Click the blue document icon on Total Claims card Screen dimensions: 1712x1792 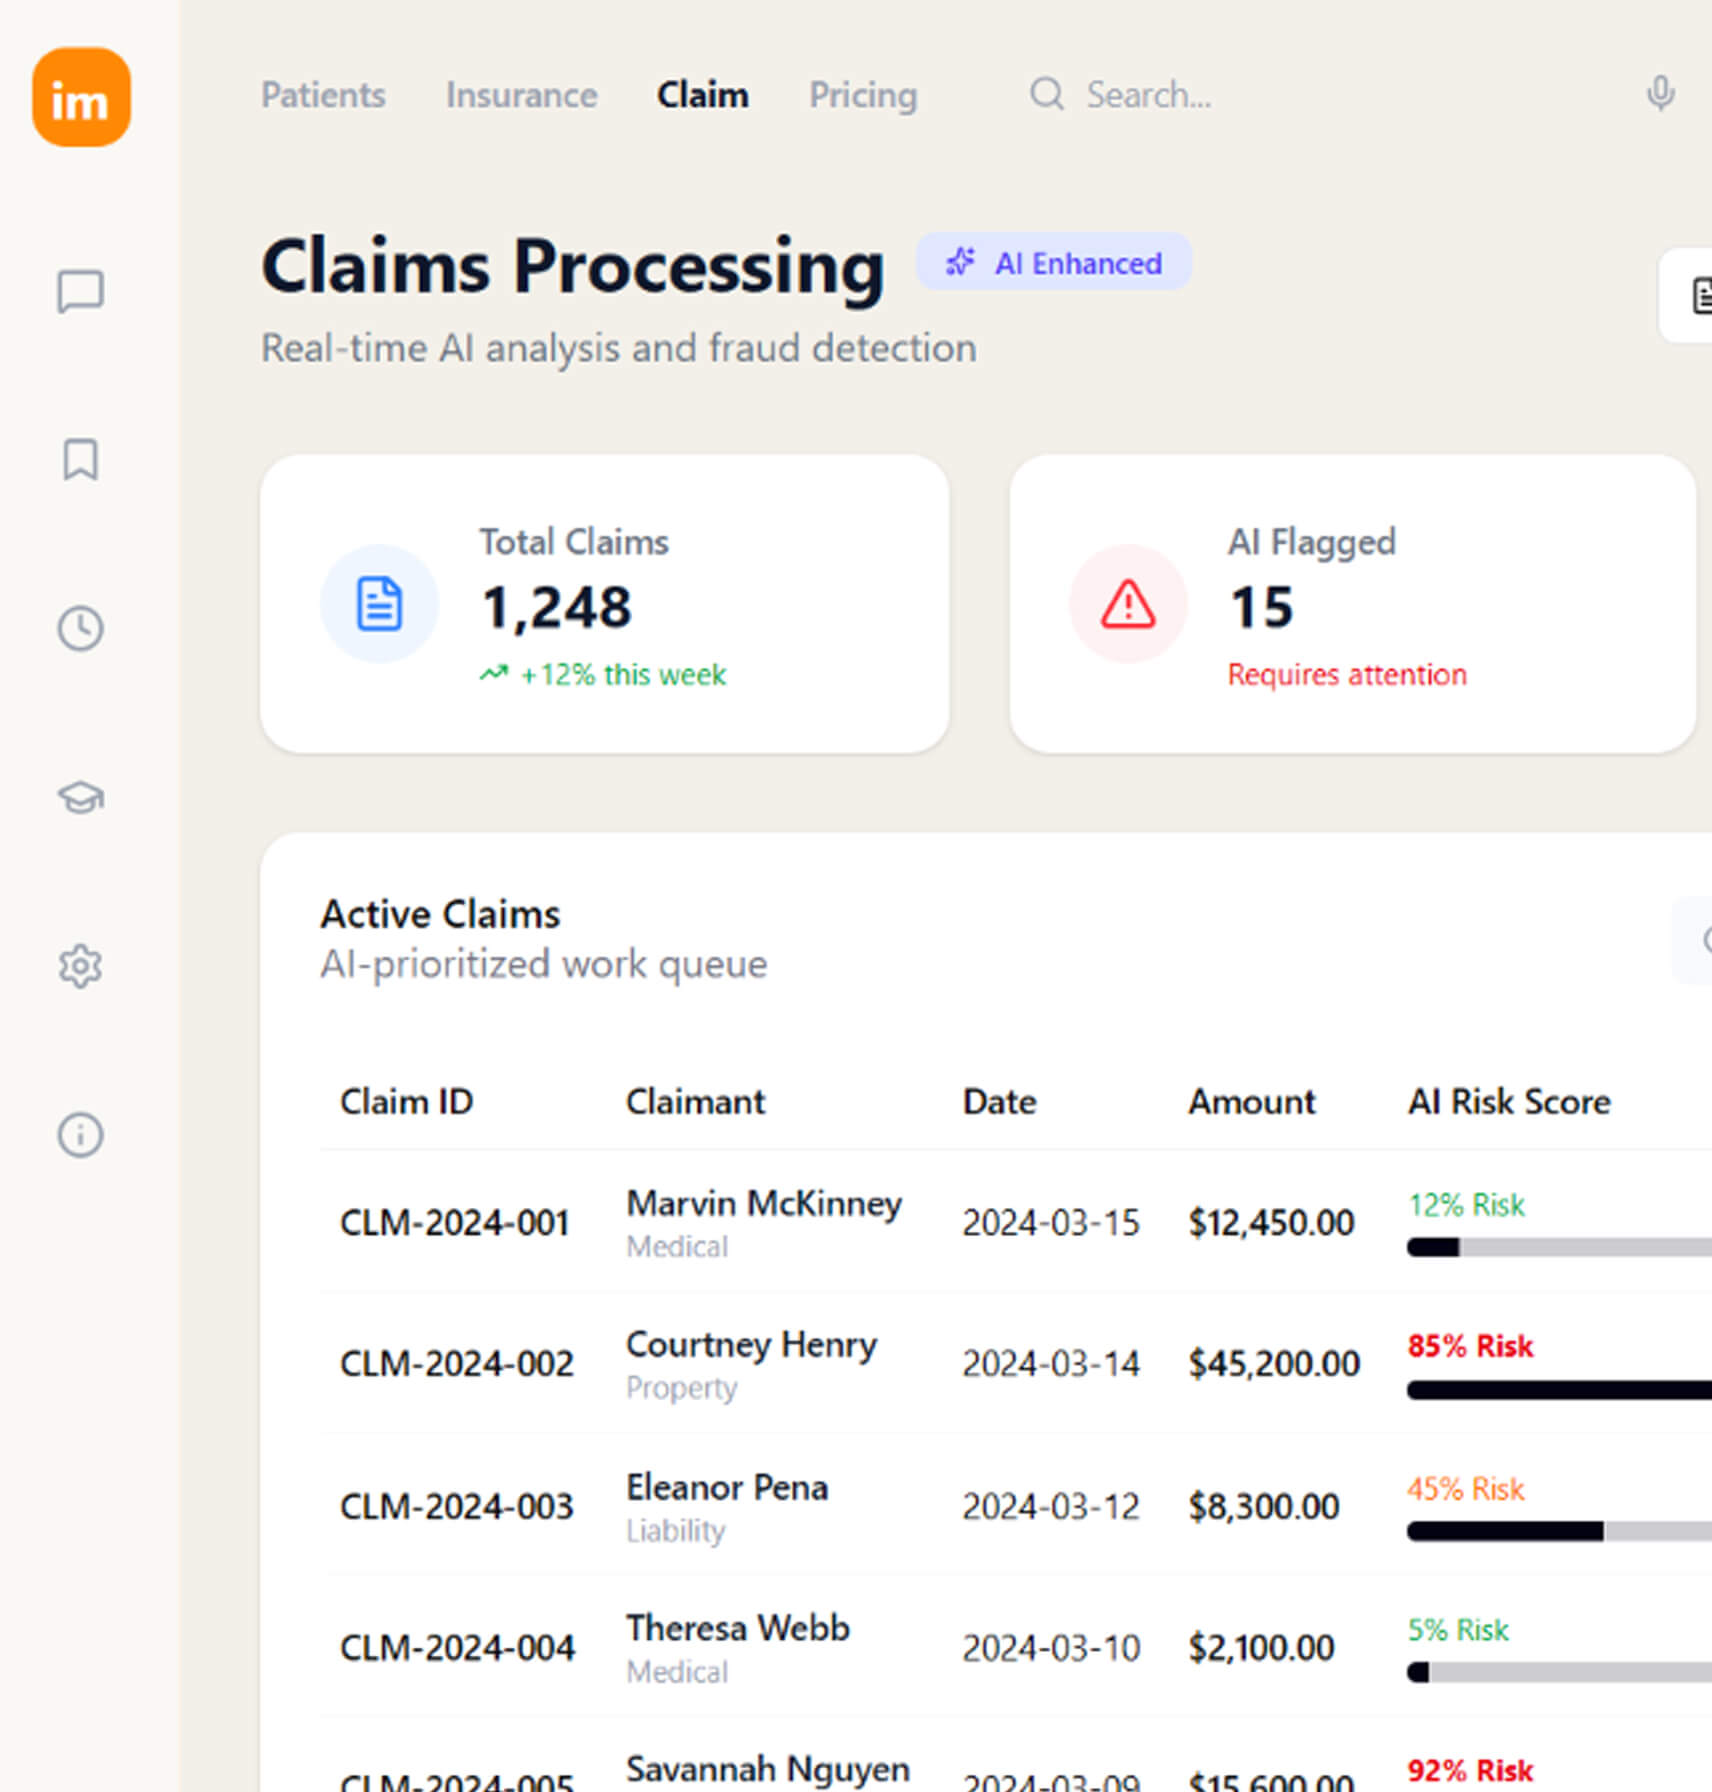click(x=379, y=603)
